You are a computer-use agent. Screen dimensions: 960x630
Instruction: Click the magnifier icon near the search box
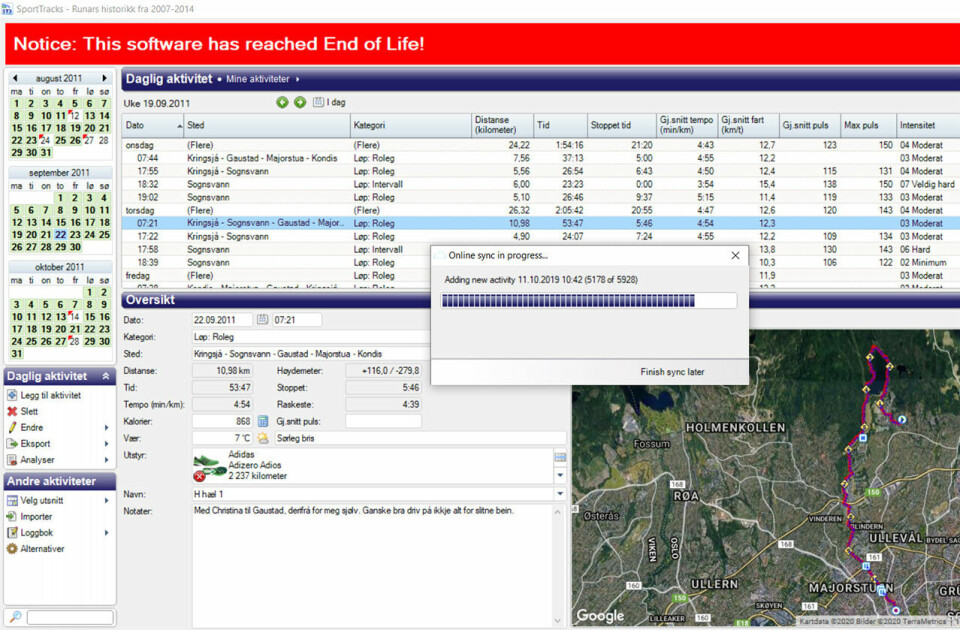click(14, 616)
